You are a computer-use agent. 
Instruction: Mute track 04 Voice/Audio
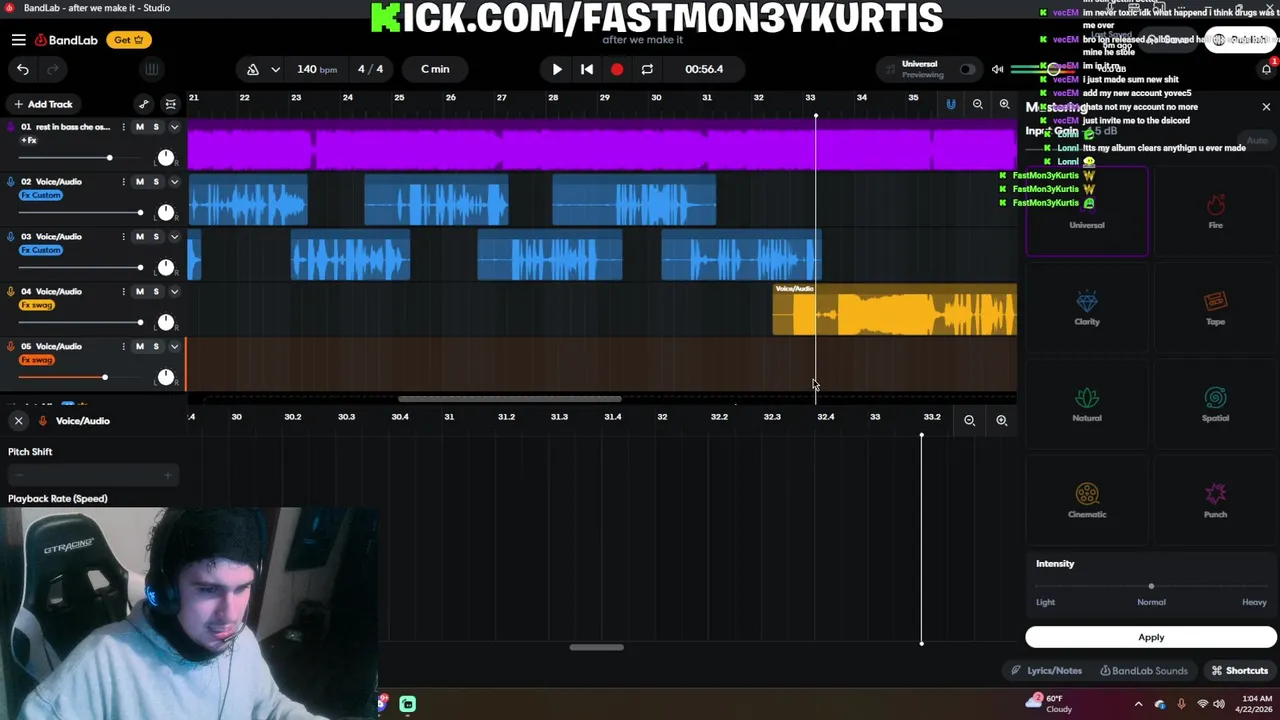coord(140,292)
